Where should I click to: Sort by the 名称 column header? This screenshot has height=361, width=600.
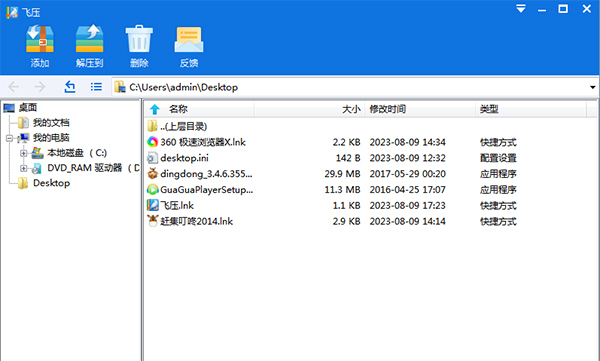coord(178,109)
